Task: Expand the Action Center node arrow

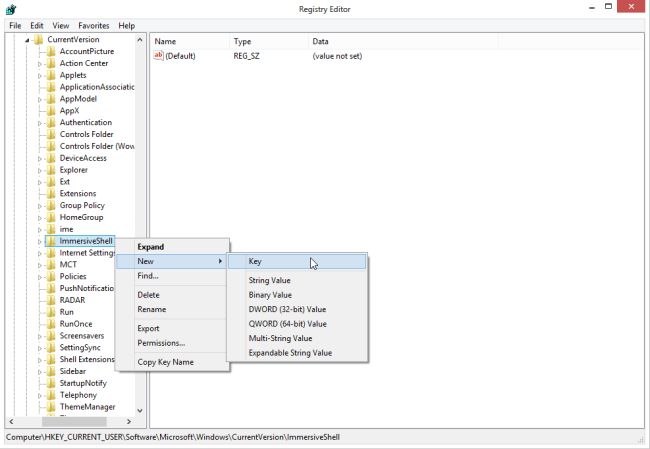Action: point(40,64)
